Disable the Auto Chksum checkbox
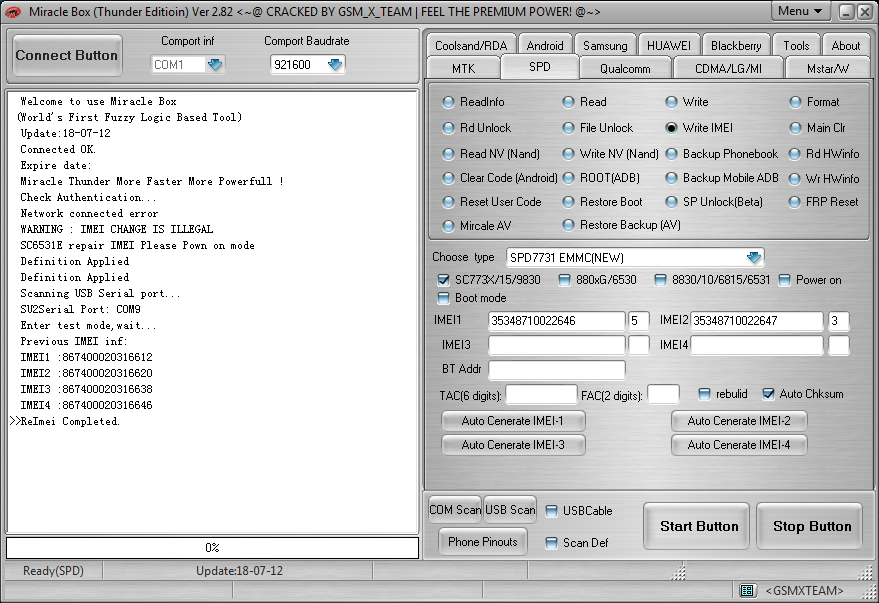Viewport: 879px width, 603px height. click(769, 394)
